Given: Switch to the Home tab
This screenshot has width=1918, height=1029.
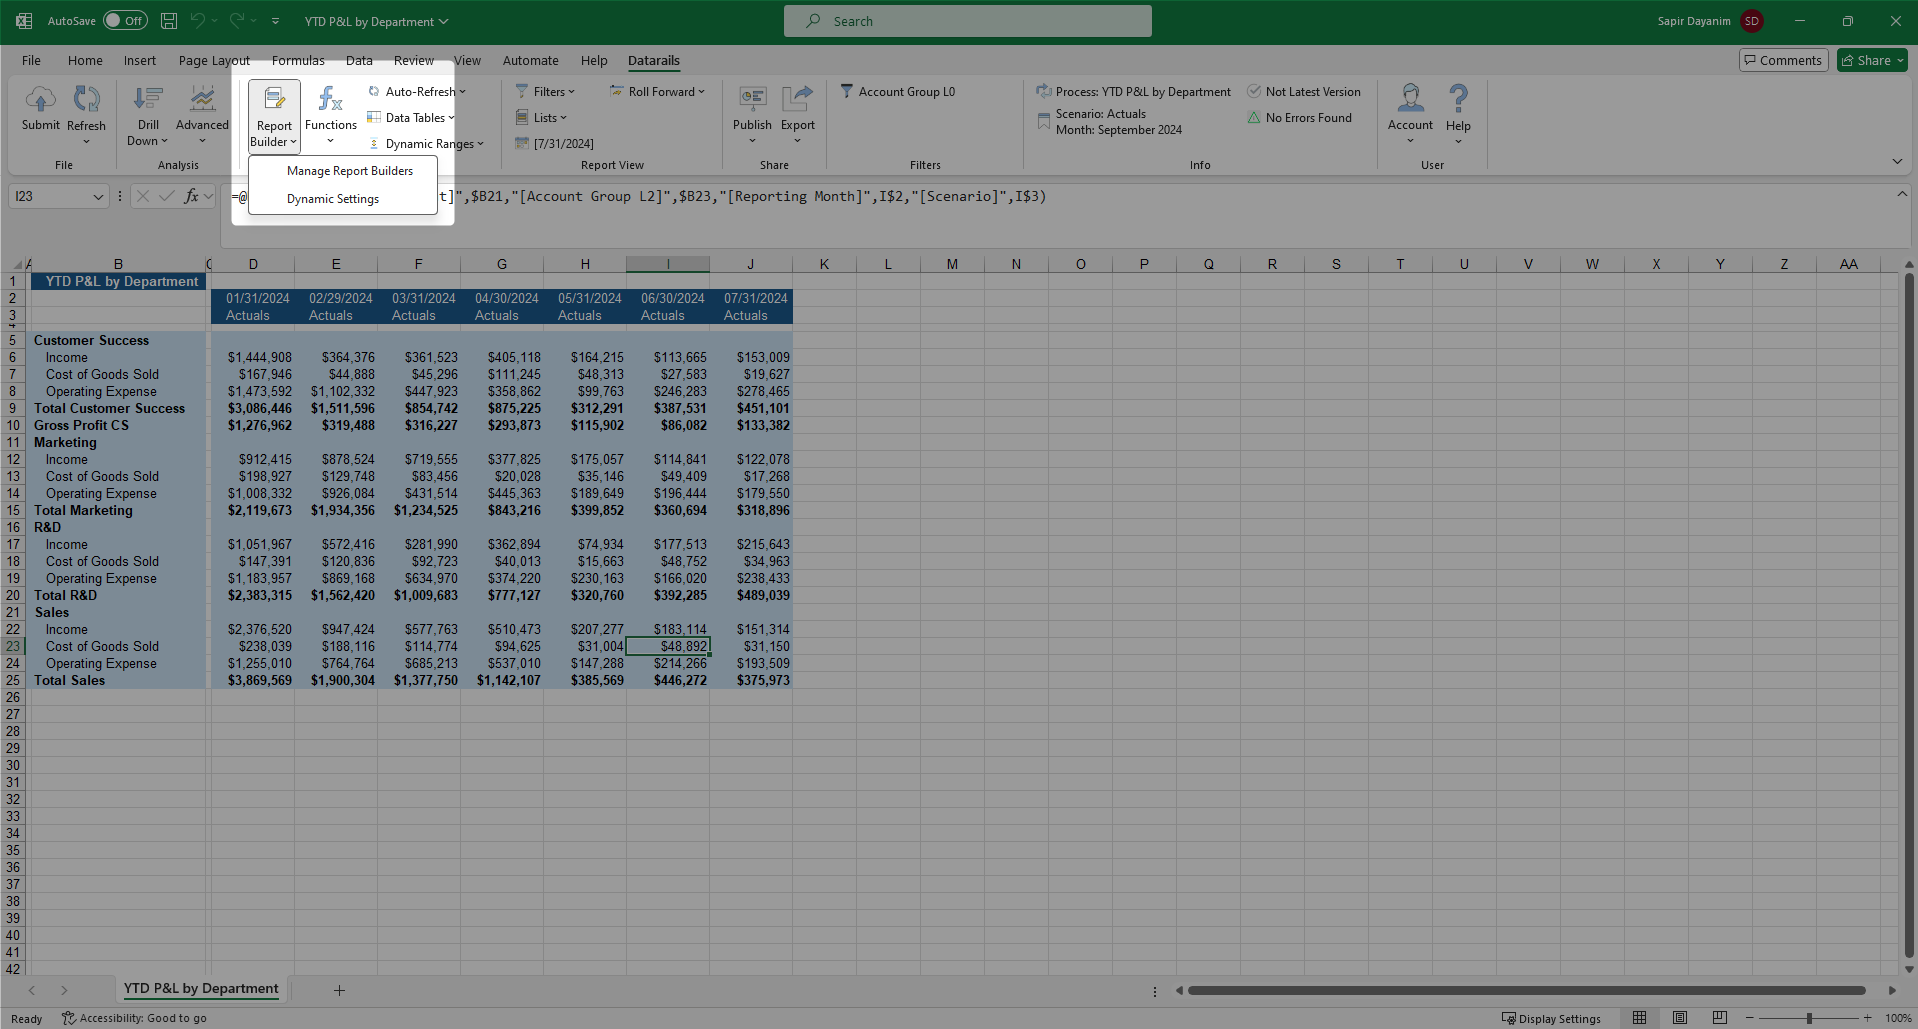Looking at the screenshot, I should point(85,61).
